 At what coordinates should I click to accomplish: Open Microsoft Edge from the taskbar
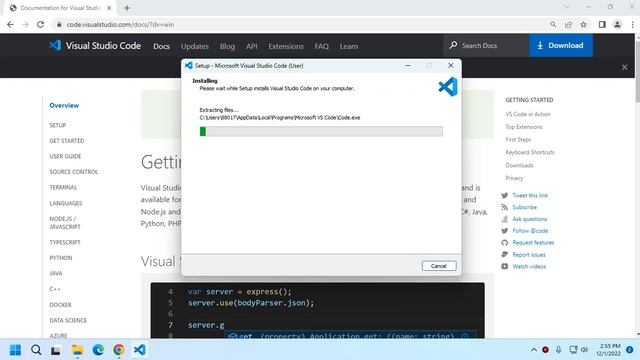pyautogui.click(x=98, y=350)
